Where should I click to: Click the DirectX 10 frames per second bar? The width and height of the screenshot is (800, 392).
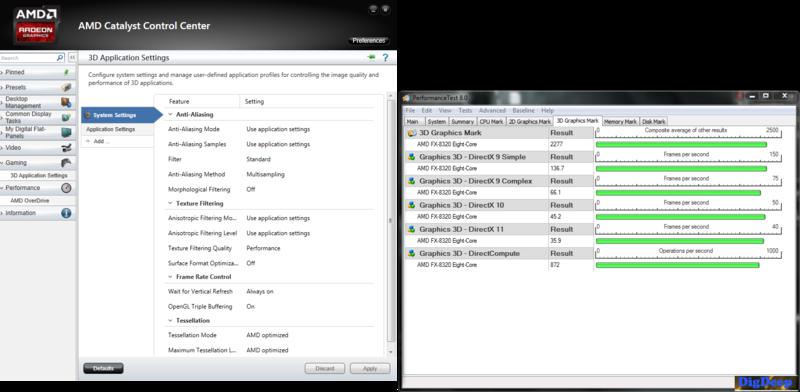[x=680, y=217]
